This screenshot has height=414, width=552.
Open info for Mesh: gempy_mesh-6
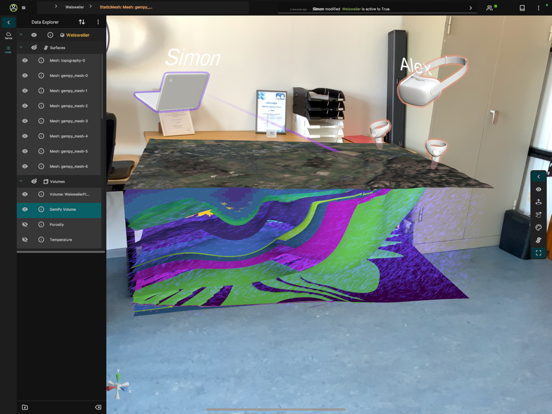(x=41, y=167)
